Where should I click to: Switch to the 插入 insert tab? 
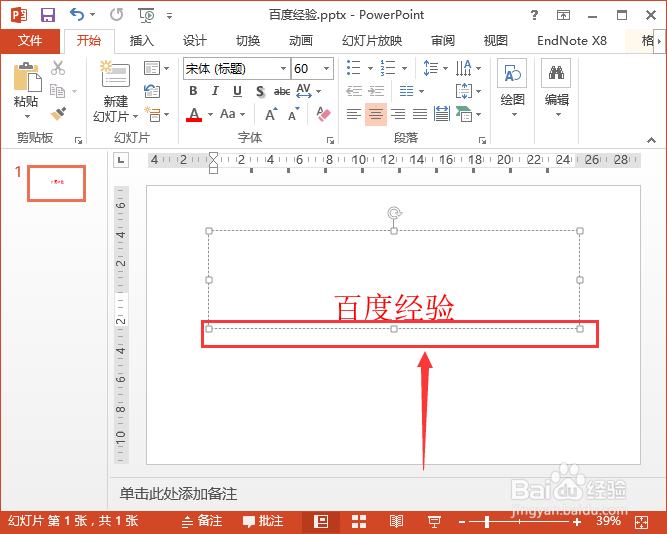pyautogui.click(x=142, y=41)
